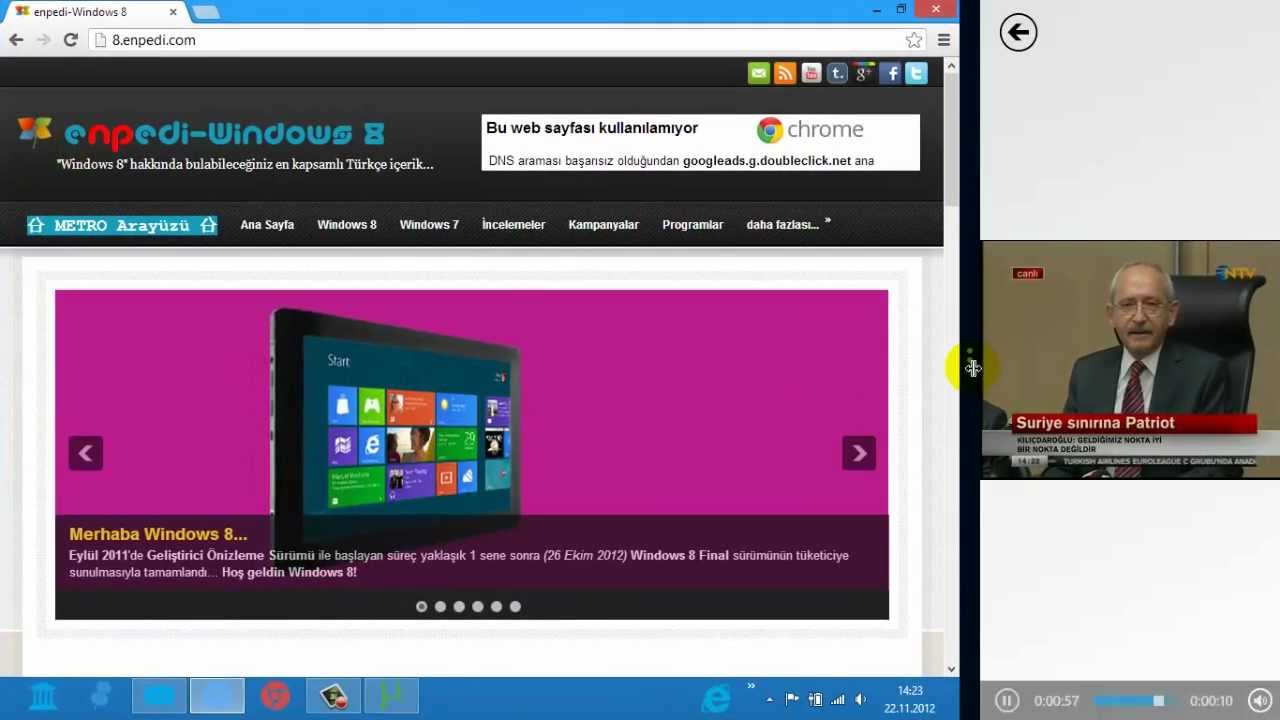The image size is (1280, 720).
Task: Expand the 'daha fazlası...' menu
Action: coord(788,224)
